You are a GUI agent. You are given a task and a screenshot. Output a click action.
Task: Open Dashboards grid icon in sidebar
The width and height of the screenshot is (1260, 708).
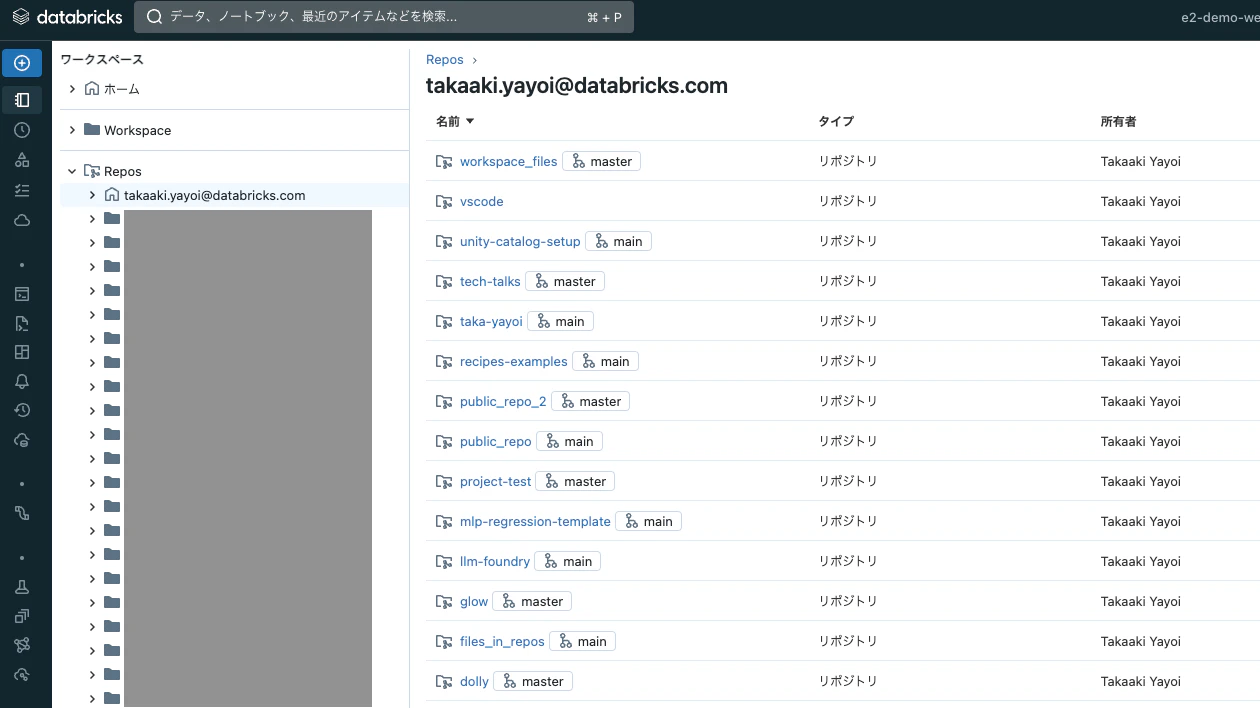tap(22, 352)
